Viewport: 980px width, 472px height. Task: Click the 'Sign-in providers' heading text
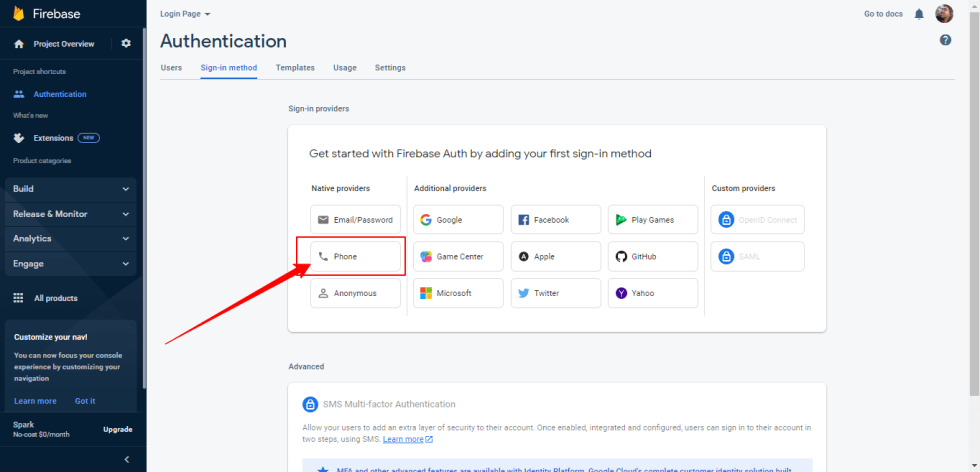click(x=319, y=109)
